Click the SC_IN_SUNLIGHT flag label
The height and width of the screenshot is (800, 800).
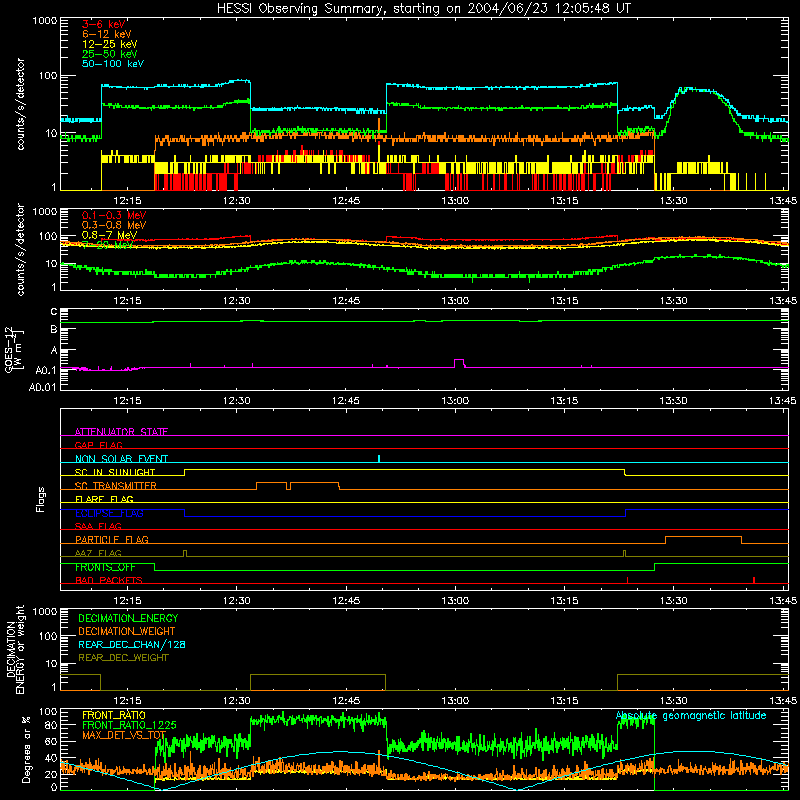[115, 472]
